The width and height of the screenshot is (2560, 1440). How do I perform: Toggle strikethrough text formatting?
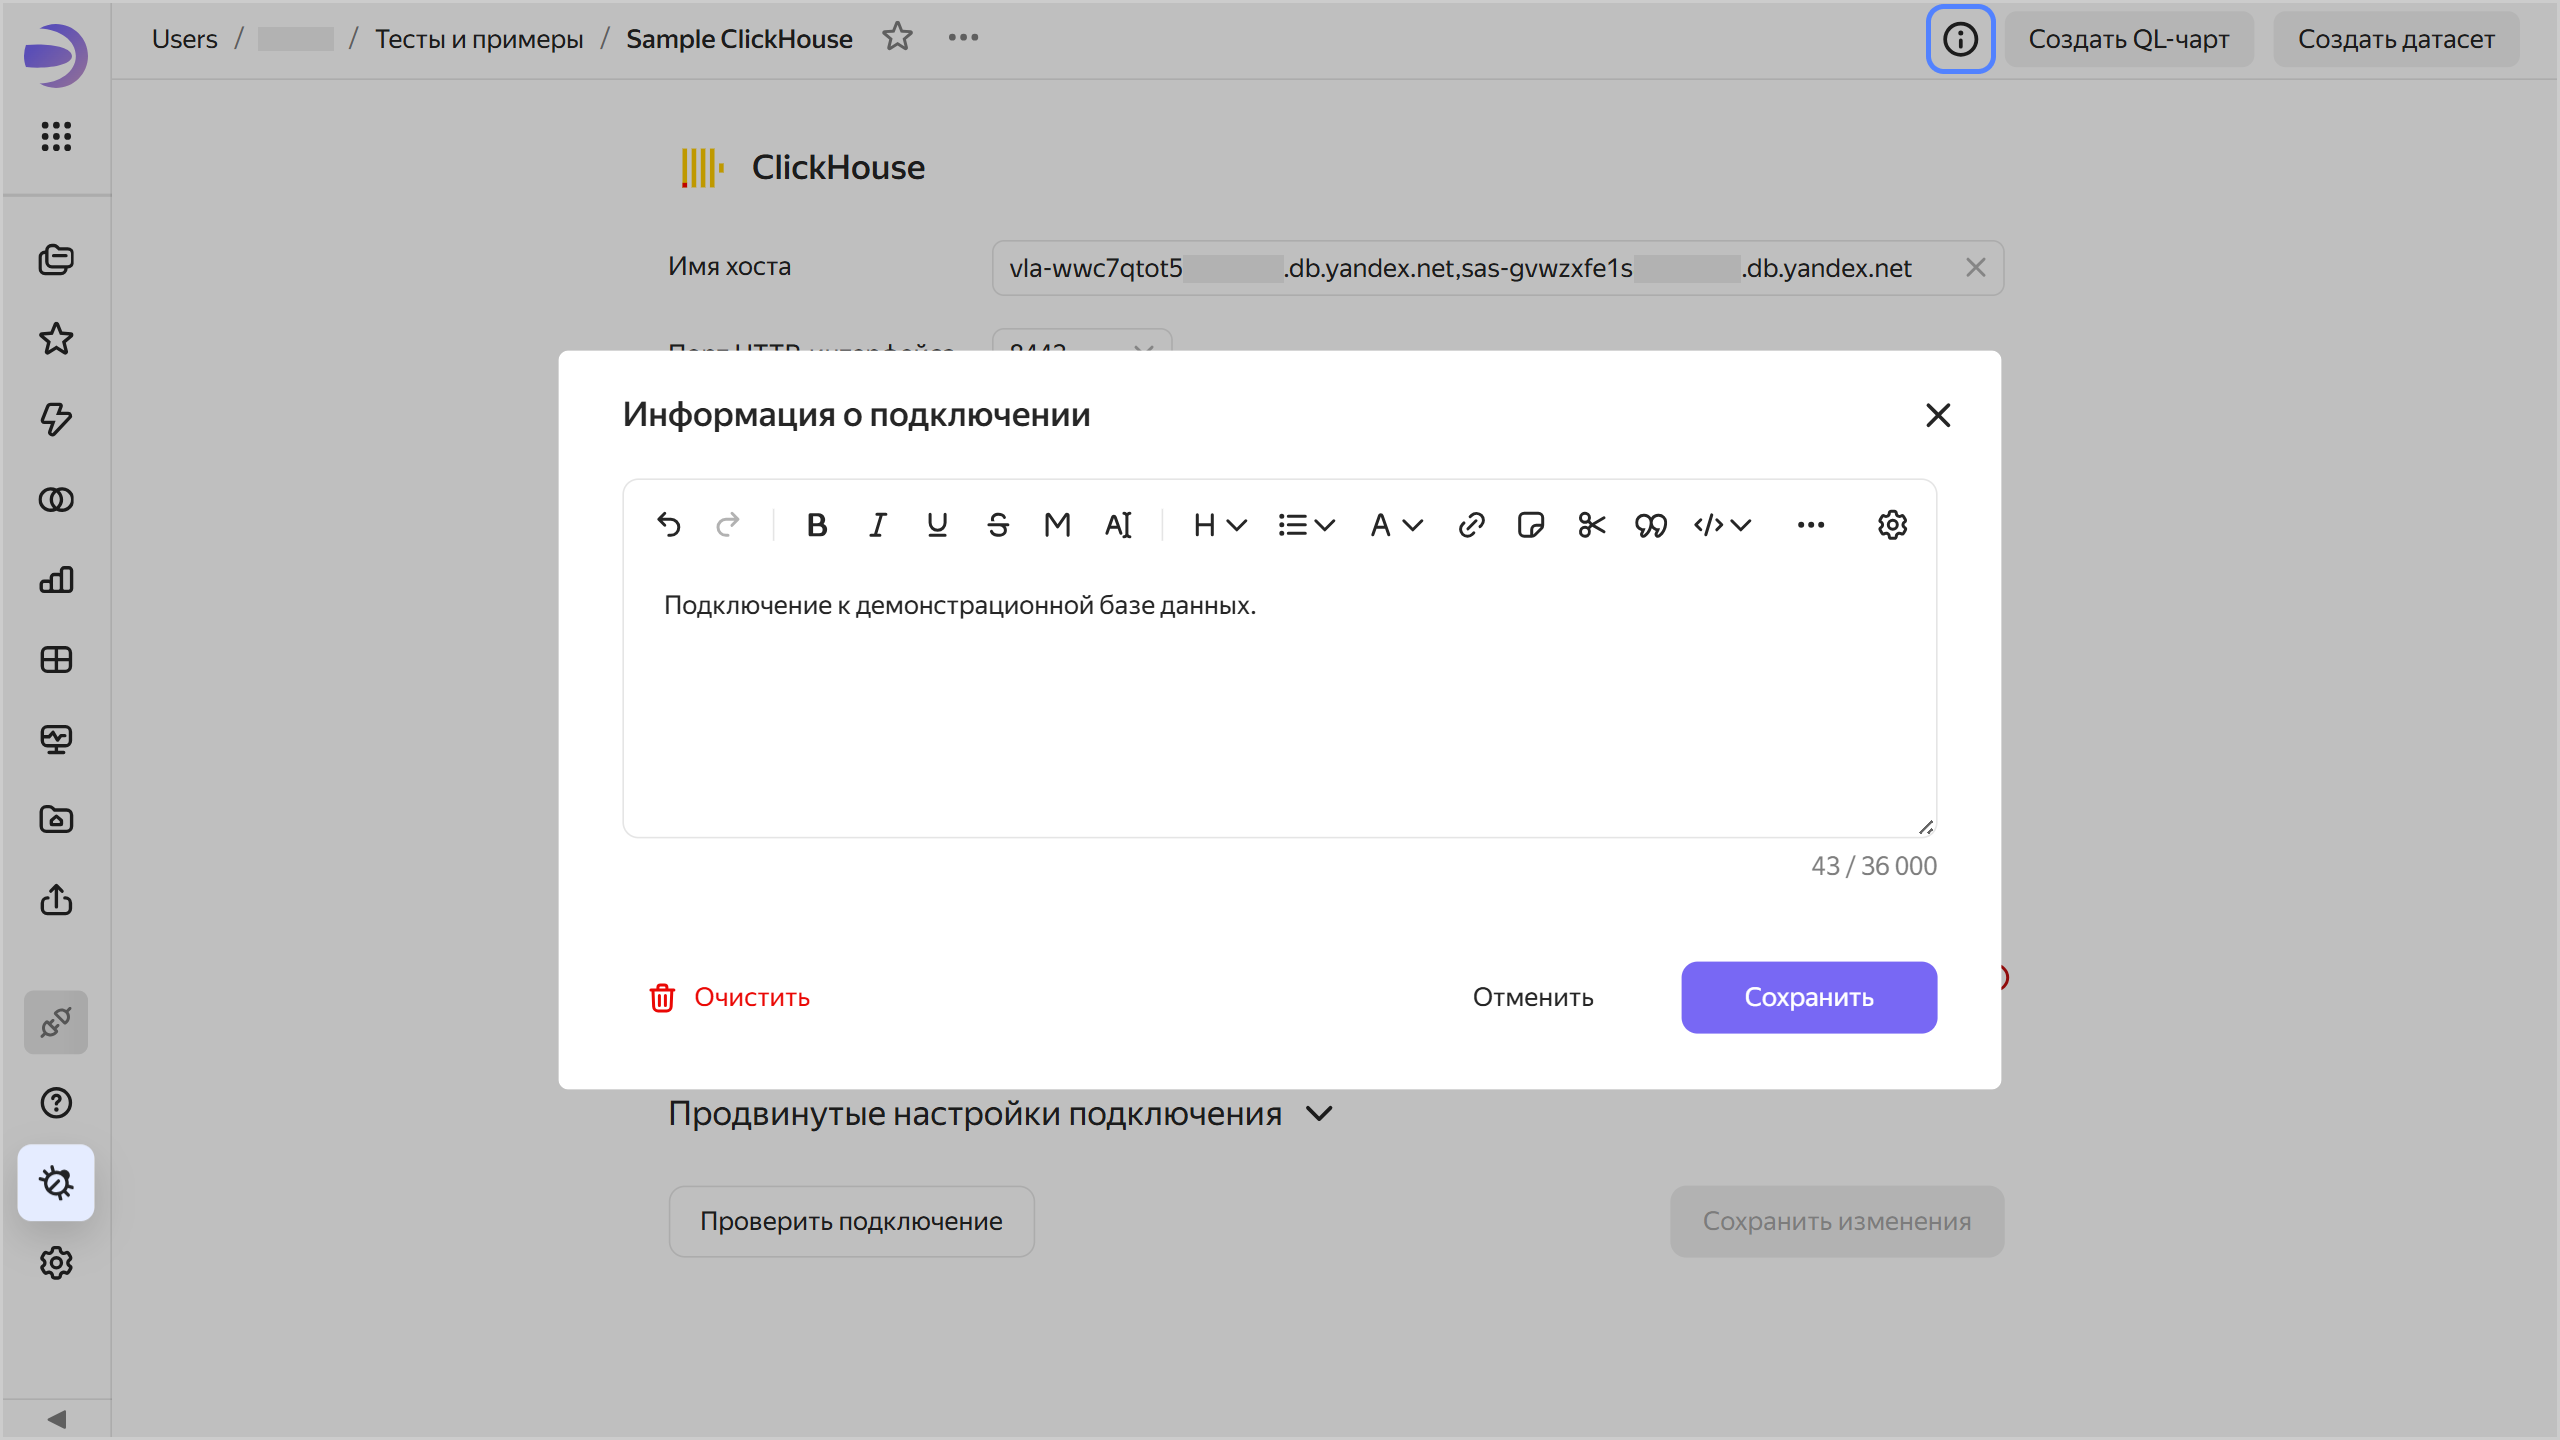(997, 525)
